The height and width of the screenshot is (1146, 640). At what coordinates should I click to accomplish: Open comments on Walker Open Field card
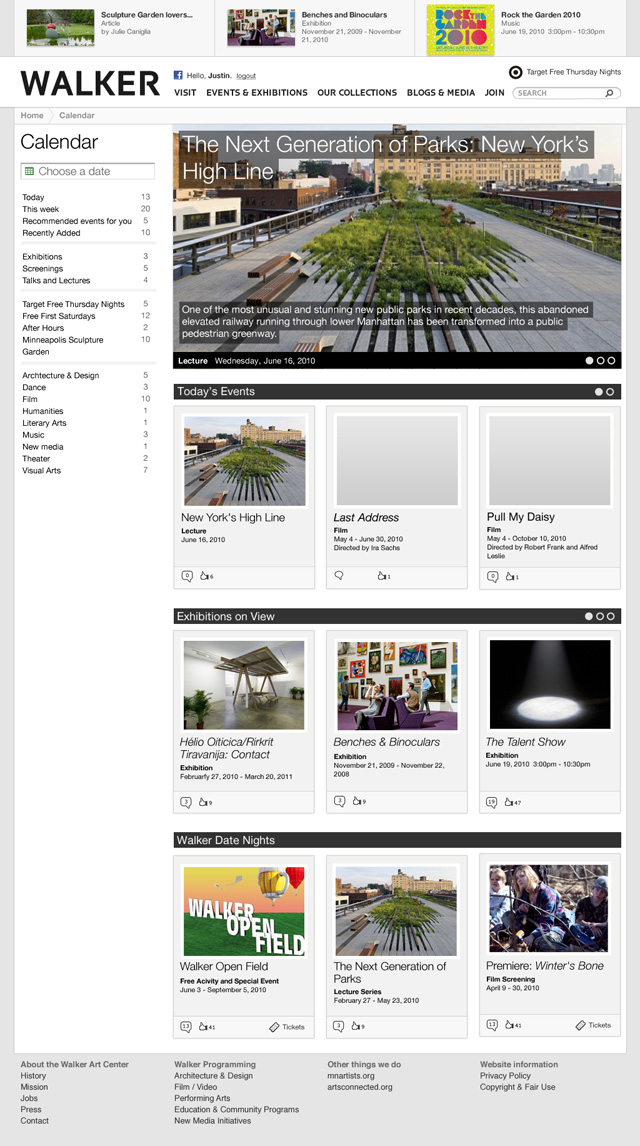(x=186, y=1026)
